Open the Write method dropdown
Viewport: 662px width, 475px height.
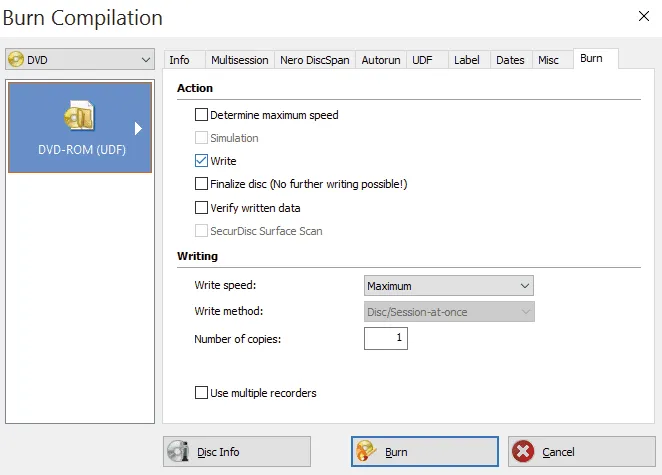(449, 312)
